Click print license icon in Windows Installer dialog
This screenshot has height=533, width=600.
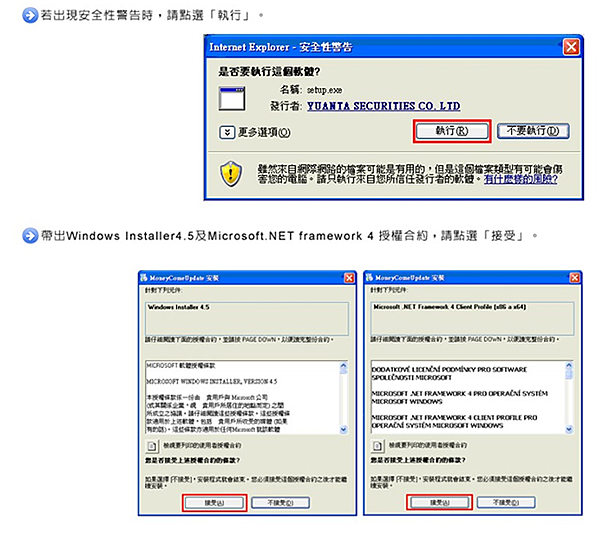152,446
